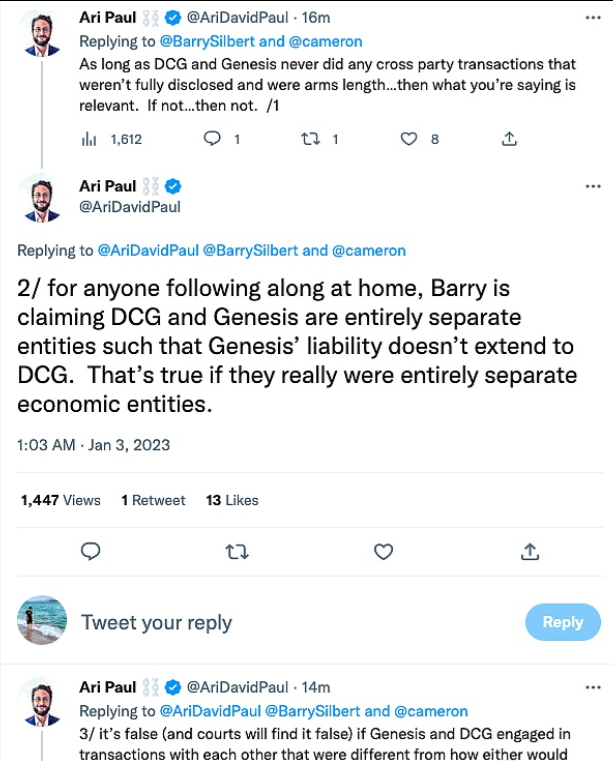This screenshot has height=761, width=613.
Task: Share the main 2/ tweet
Action: (530, 551)
